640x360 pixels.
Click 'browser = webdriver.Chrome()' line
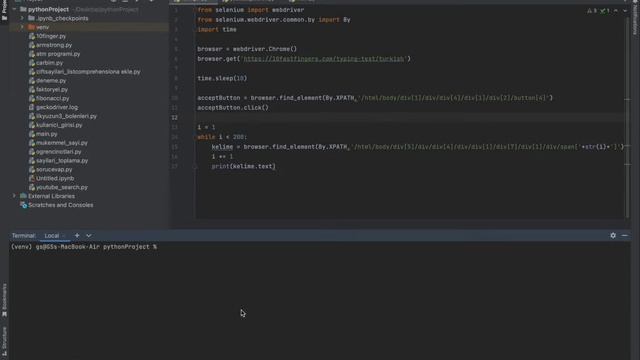tap(247, 49)
